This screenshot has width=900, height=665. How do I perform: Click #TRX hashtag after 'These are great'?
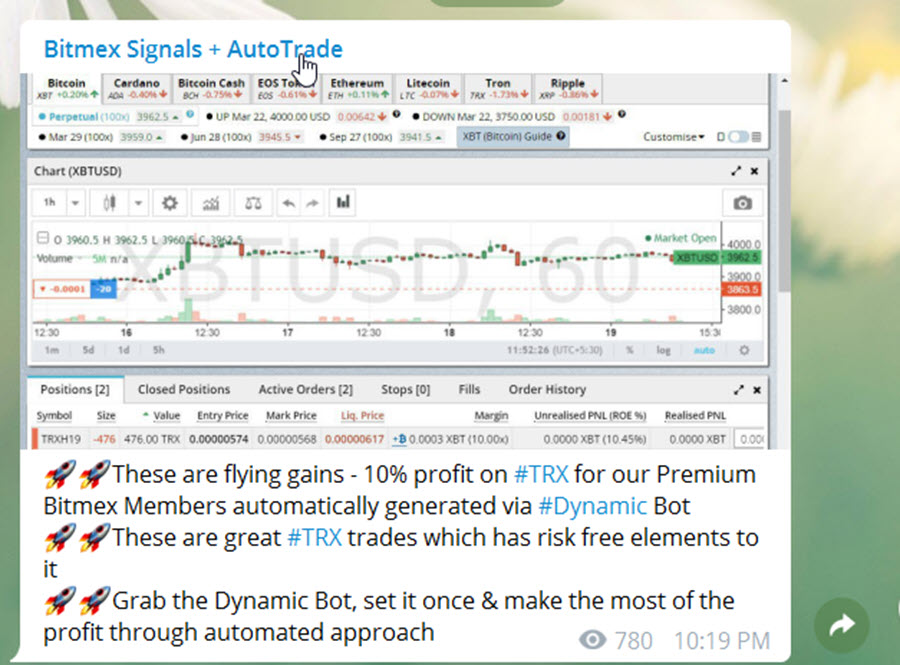pos(315,537)
